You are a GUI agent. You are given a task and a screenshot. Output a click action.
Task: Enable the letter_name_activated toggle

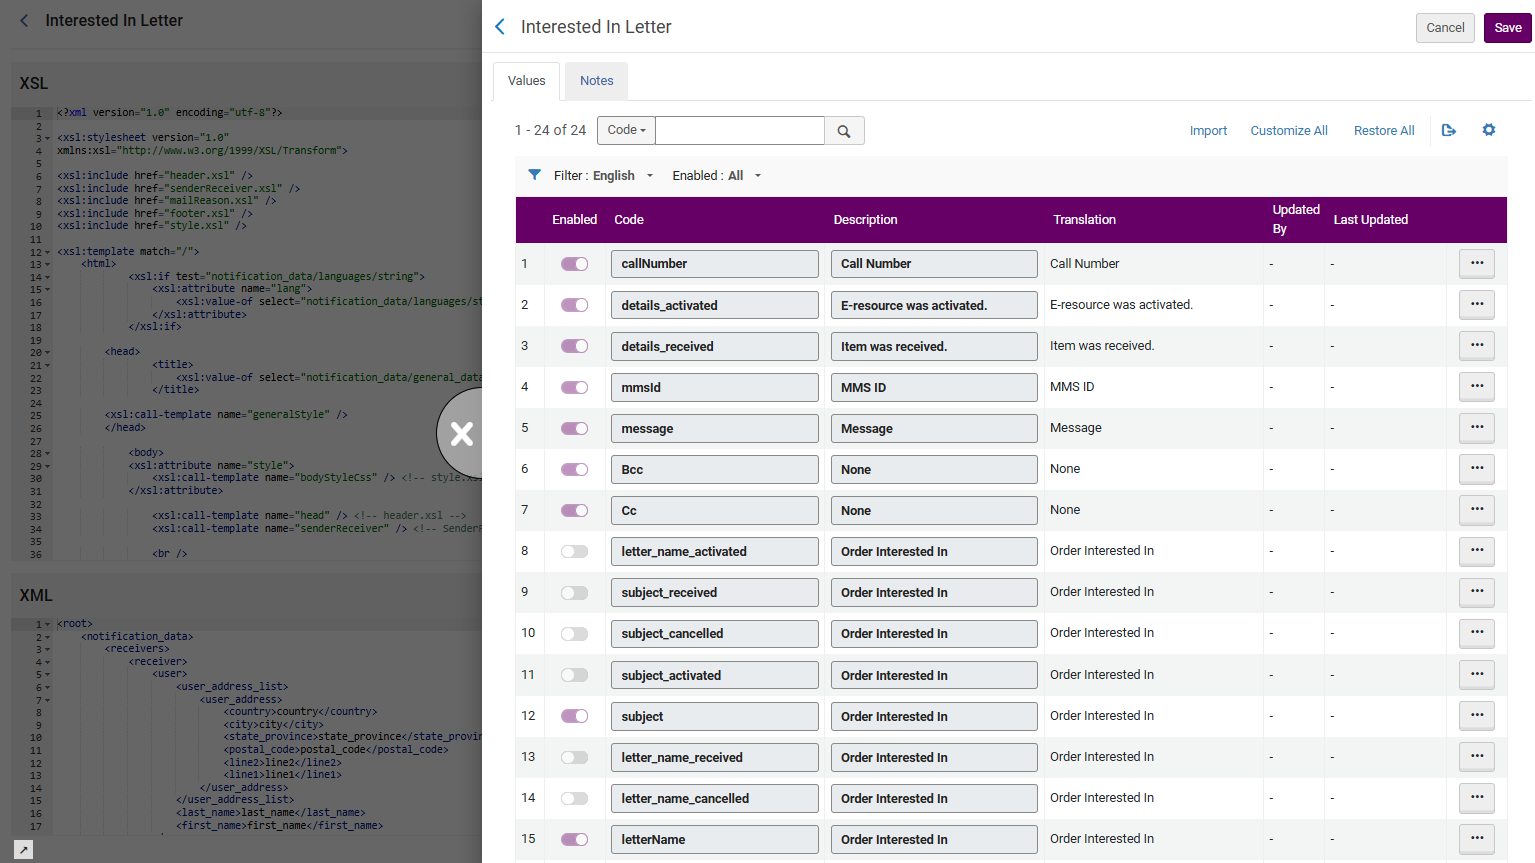point(574,551)
